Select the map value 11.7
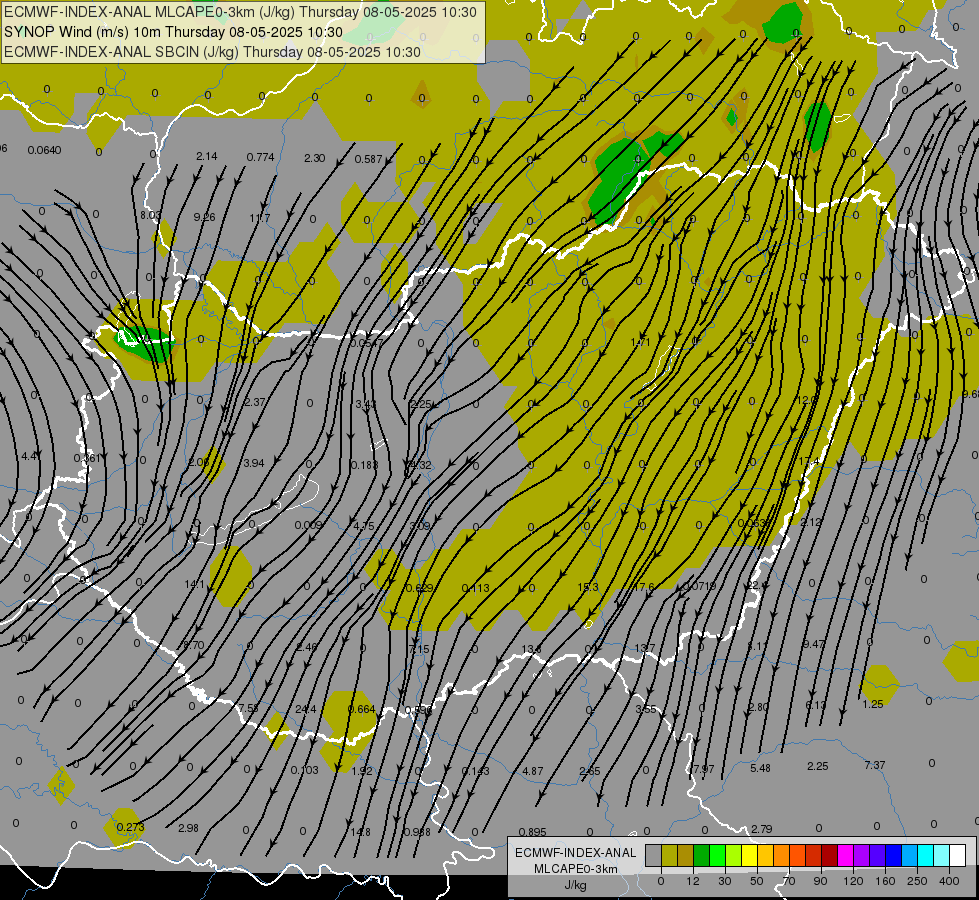 point(260,218)
